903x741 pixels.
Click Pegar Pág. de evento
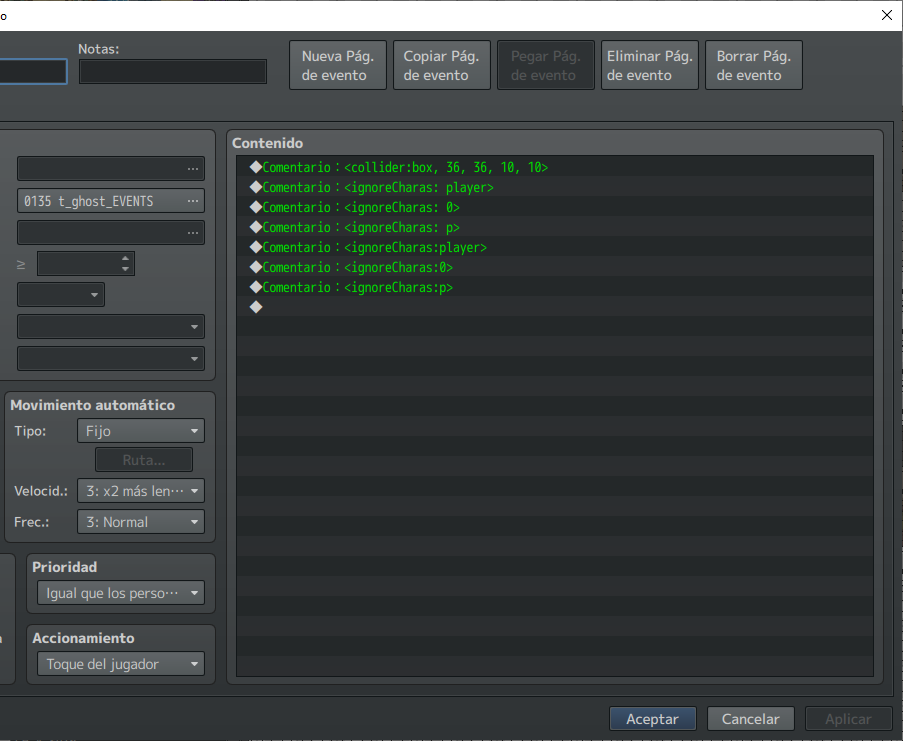546,65
